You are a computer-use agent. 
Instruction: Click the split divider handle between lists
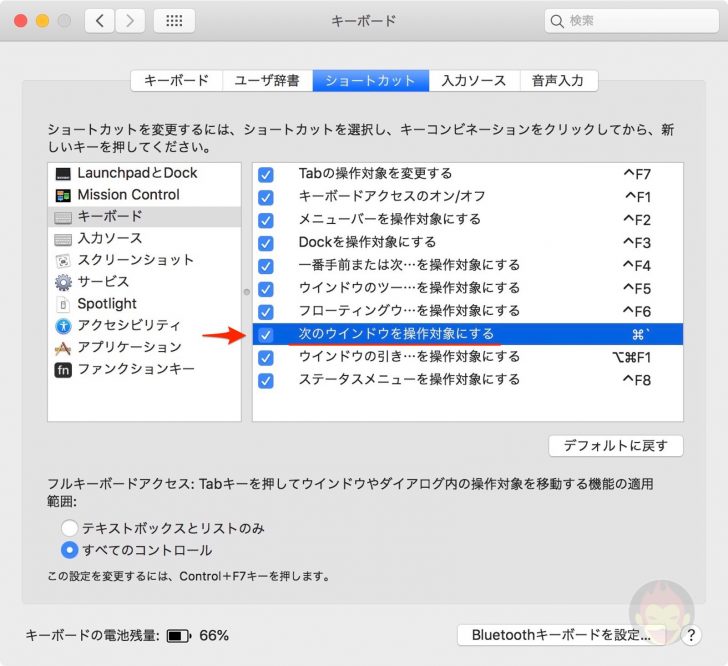click(247, 292)
